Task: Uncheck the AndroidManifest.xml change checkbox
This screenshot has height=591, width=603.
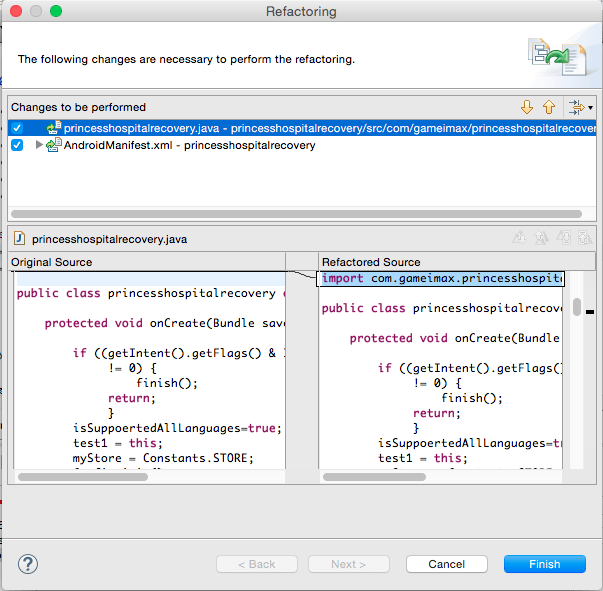Action: pos(17,145)
